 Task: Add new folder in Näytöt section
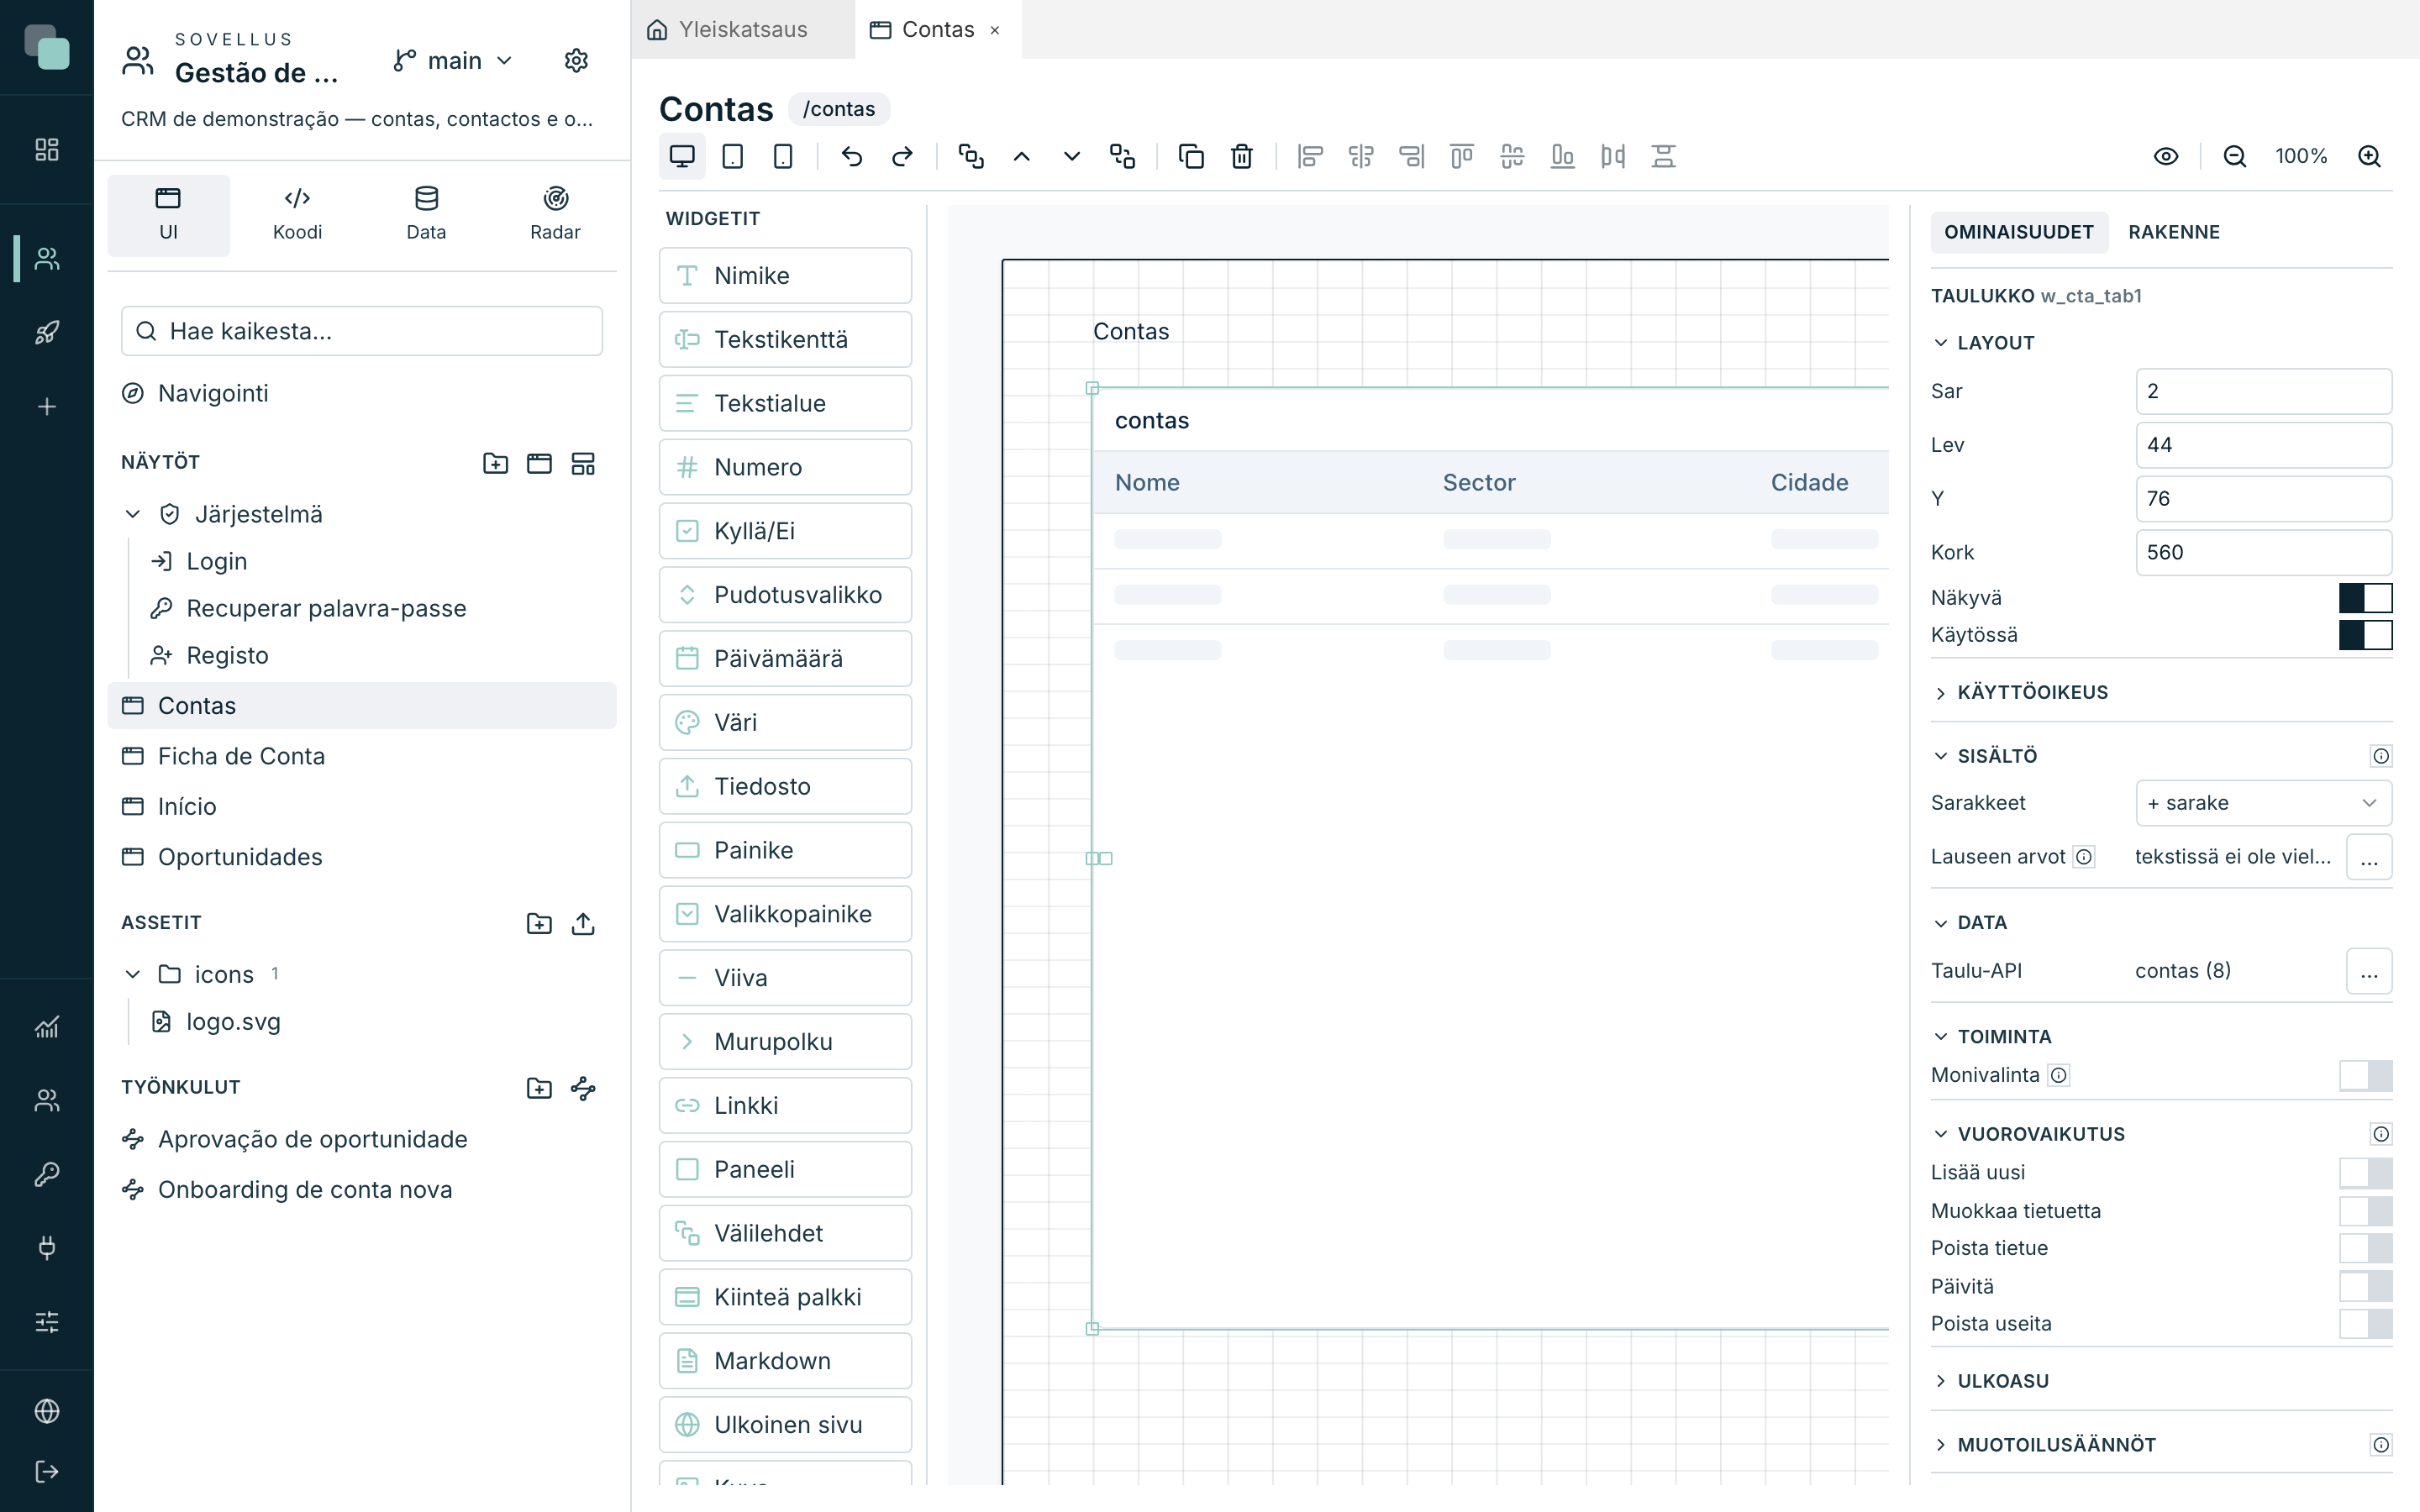(495, 463)
